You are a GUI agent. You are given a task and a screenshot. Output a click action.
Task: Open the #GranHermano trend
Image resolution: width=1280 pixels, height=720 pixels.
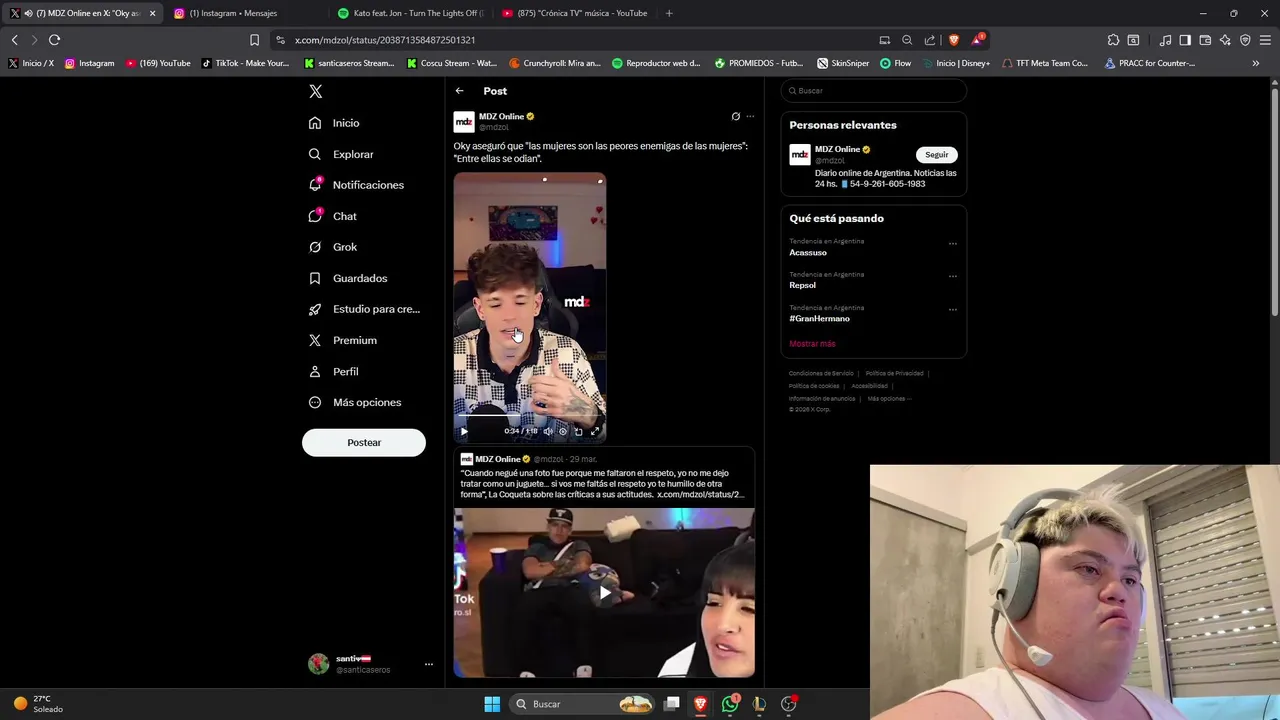pos(819,319)
